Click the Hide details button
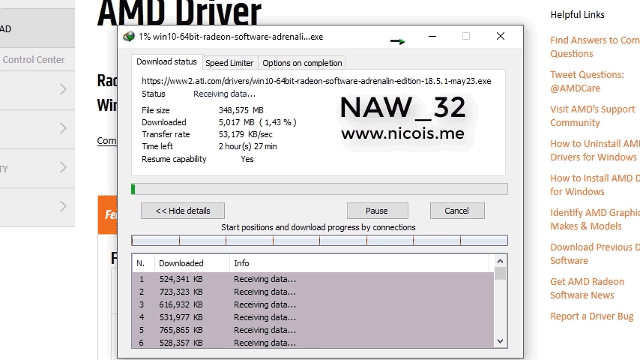This screenshot has height=360, width=640. (183, 211)
